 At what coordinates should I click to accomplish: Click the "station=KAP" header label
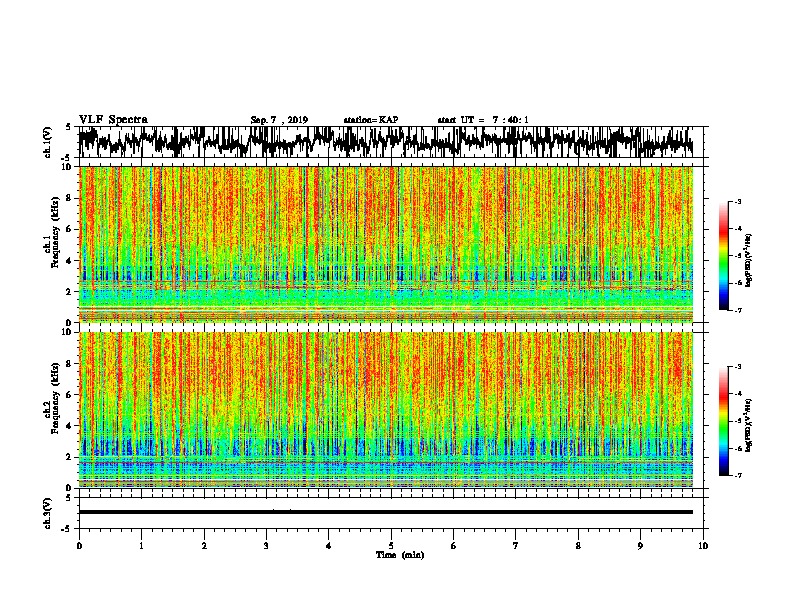pos(371,120)
